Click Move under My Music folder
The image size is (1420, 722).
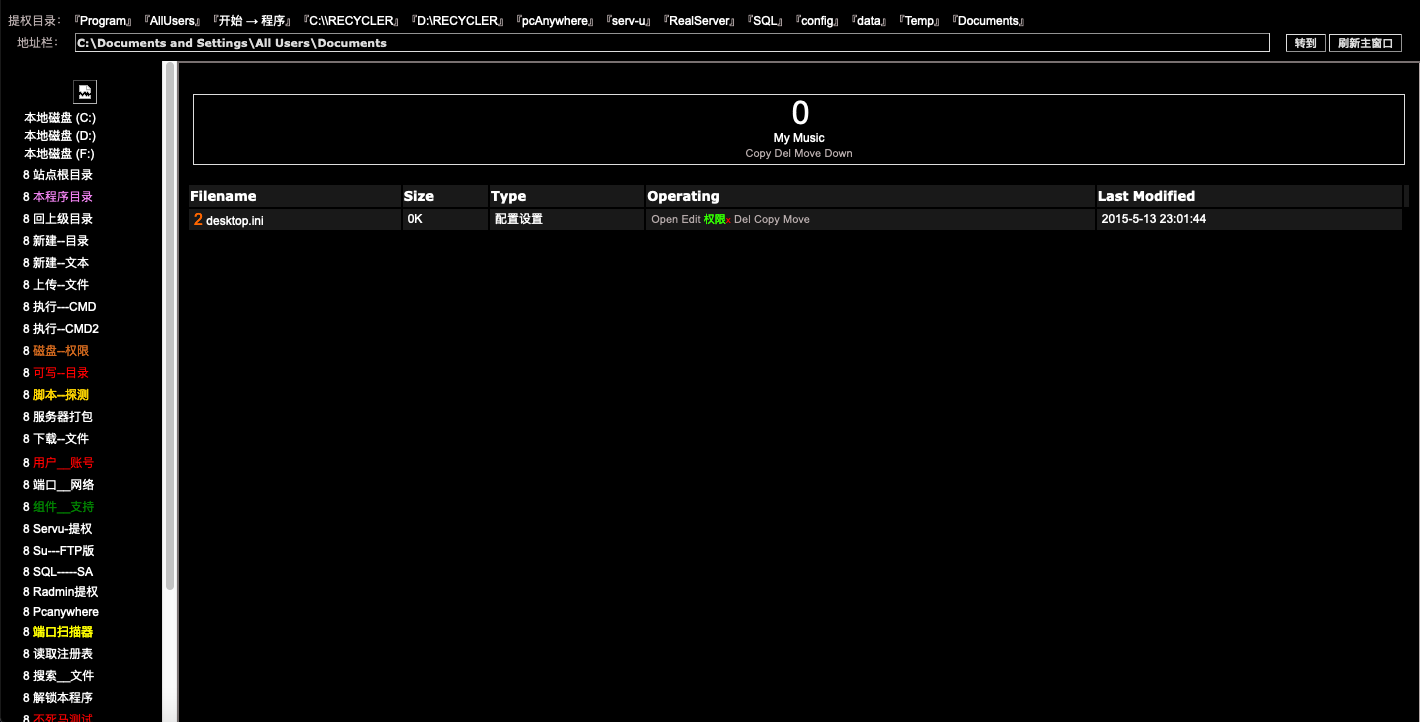808,154
